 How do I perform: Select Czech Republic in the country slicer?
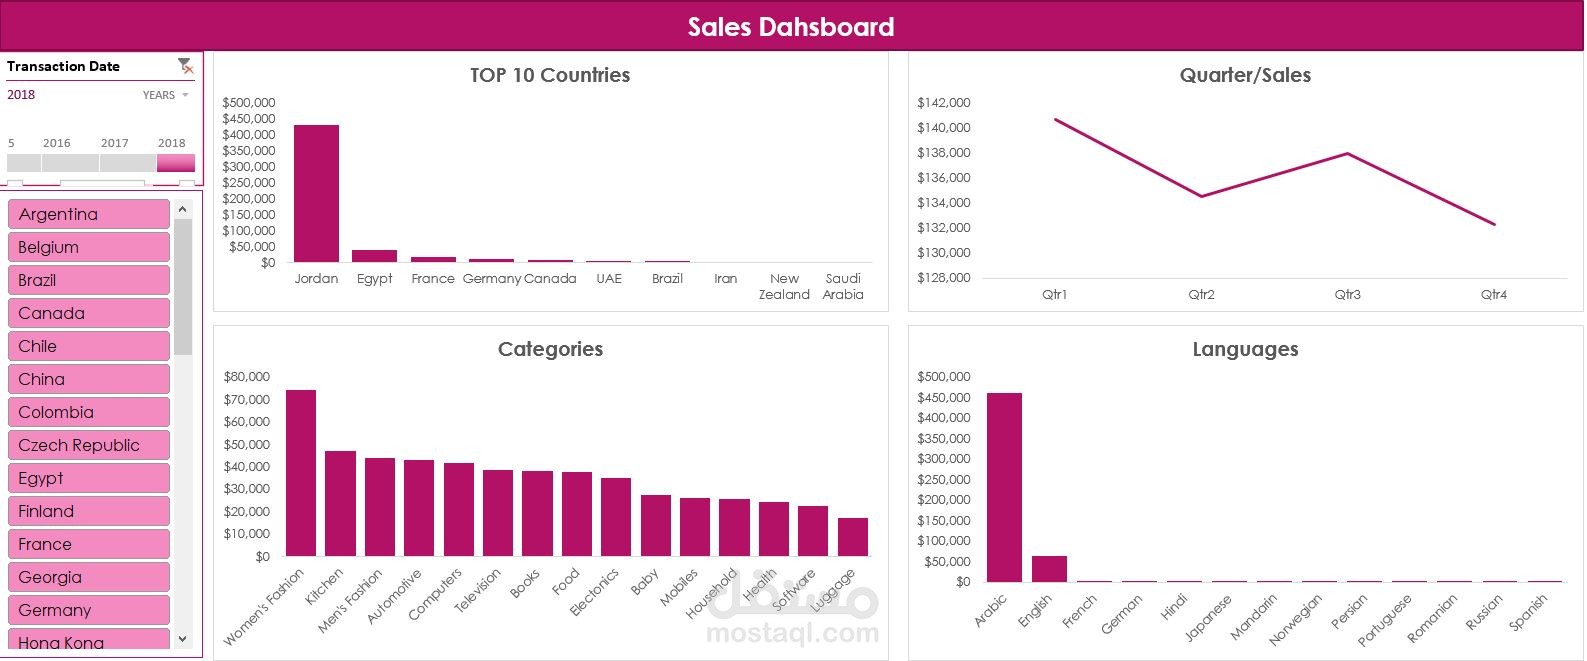(88, 445)
